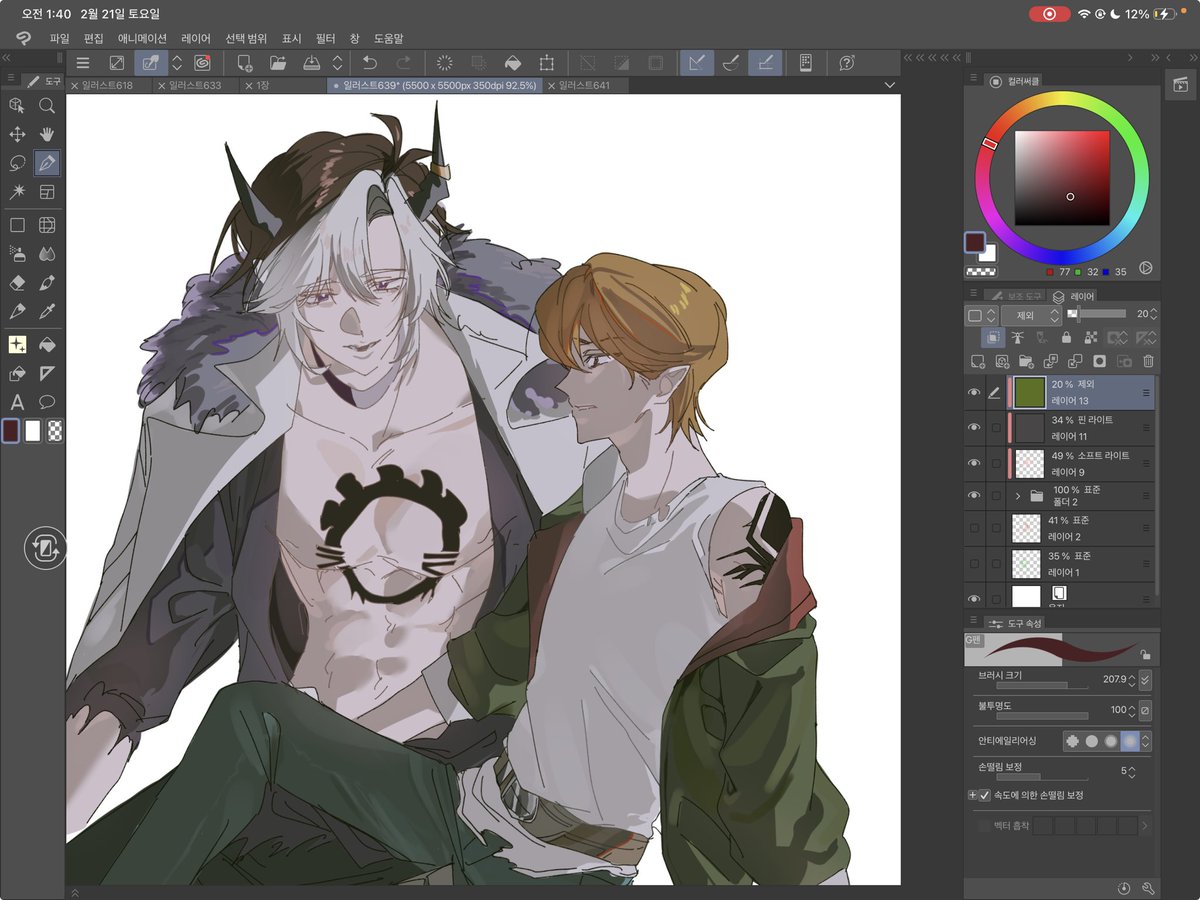Open the 필터 menu
The height and width of the screenshot is (900, 1200).
[326, 38]
